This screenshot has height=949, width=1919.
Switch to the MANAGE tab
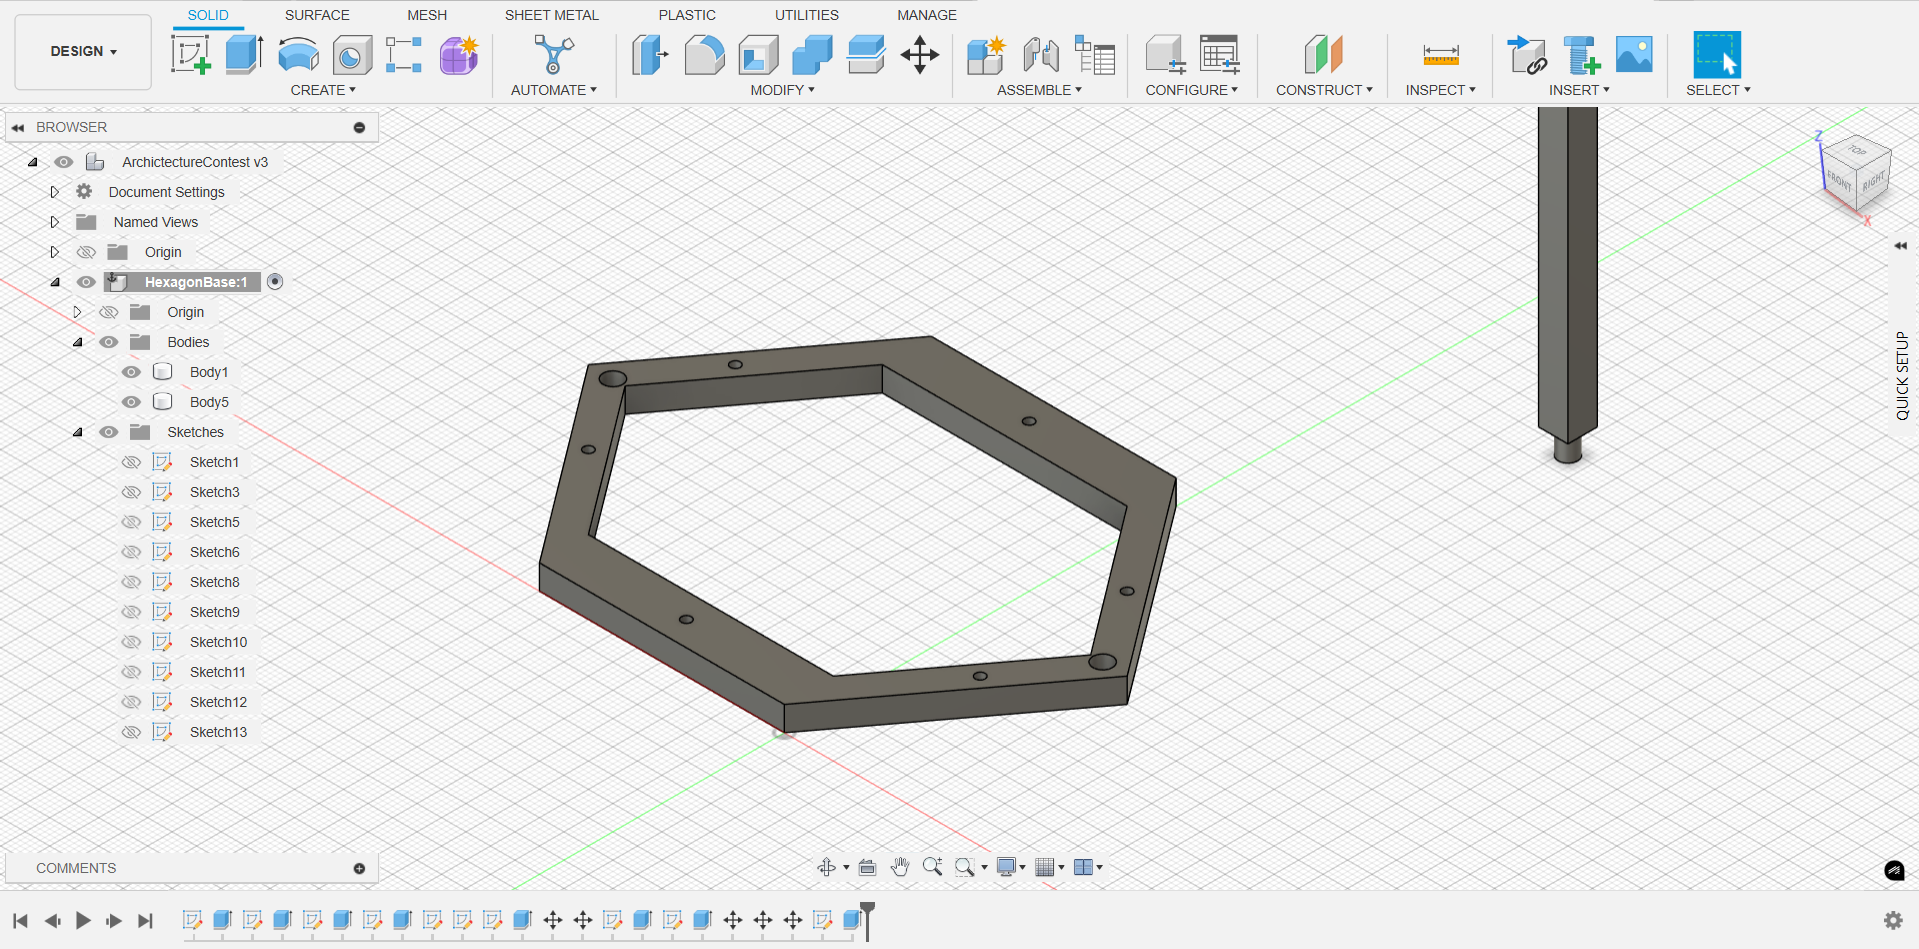927,15
